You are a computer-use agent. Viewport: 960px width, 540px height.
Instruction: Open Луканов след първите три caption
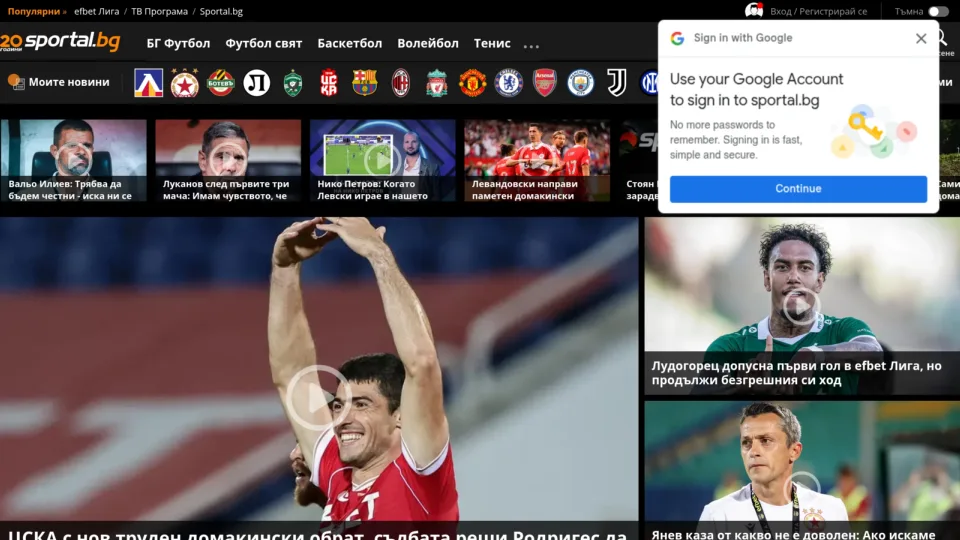click(225, 190)
